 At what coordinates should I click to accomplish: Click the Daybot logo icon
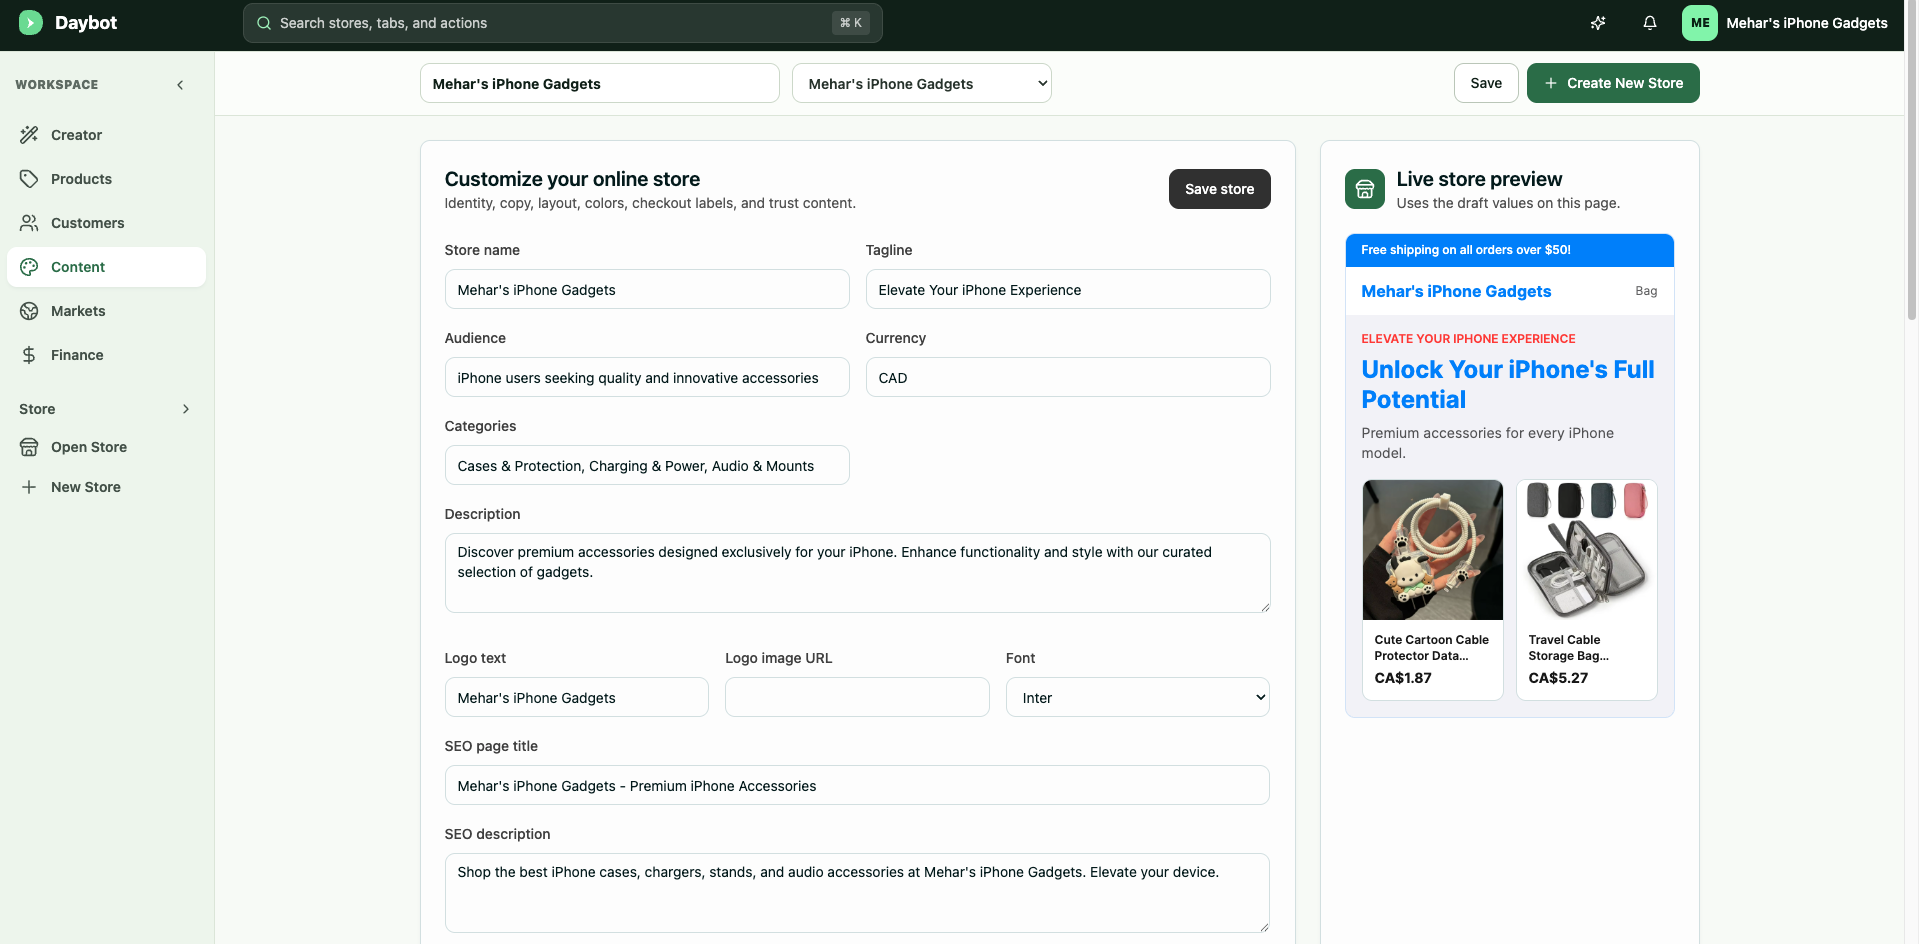[x=31, y=22]
